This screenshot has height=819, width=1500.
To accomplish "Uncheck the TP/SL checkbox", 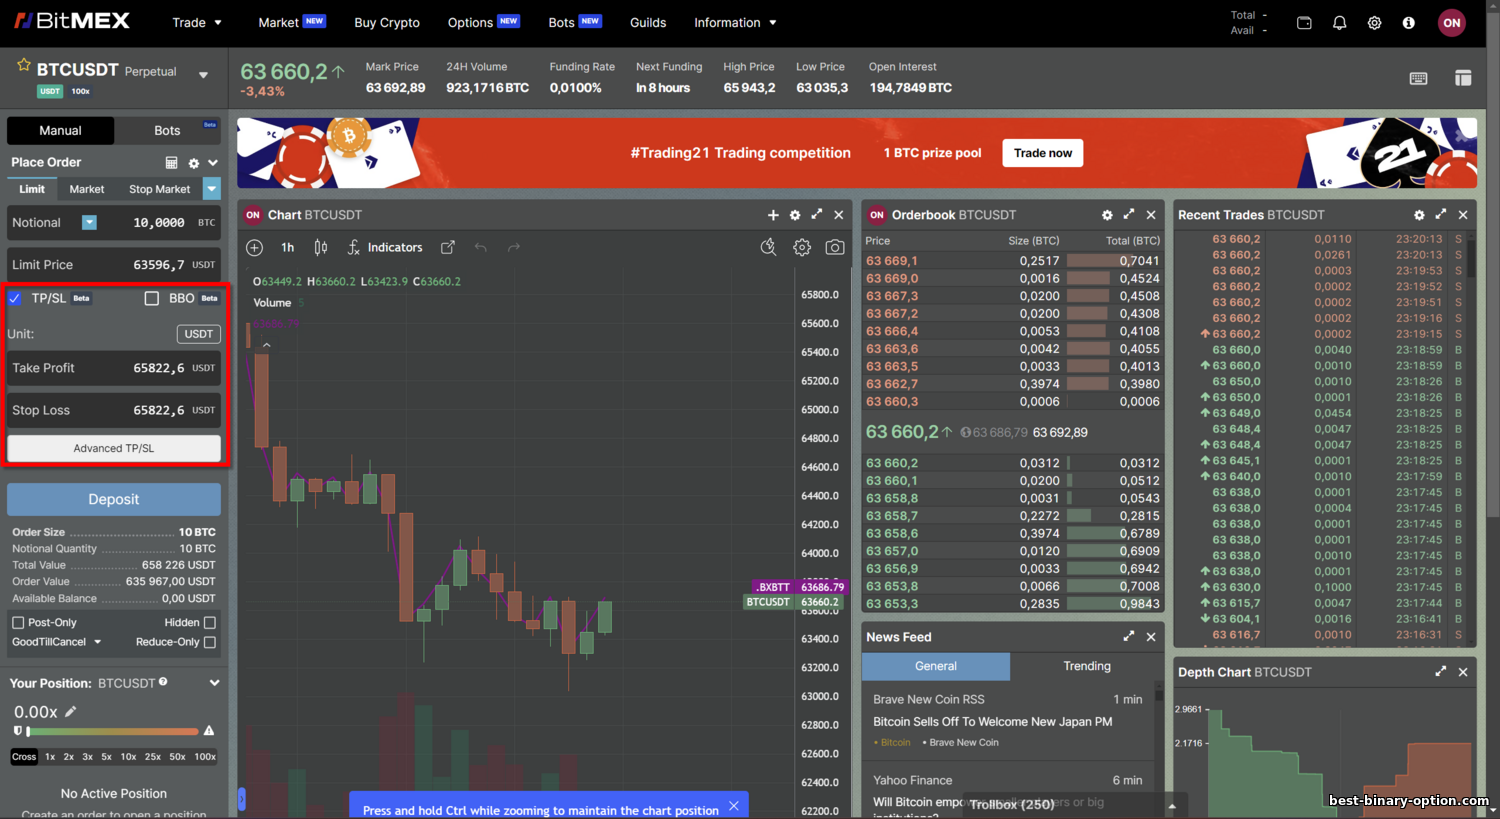I will tap(15, 298).
